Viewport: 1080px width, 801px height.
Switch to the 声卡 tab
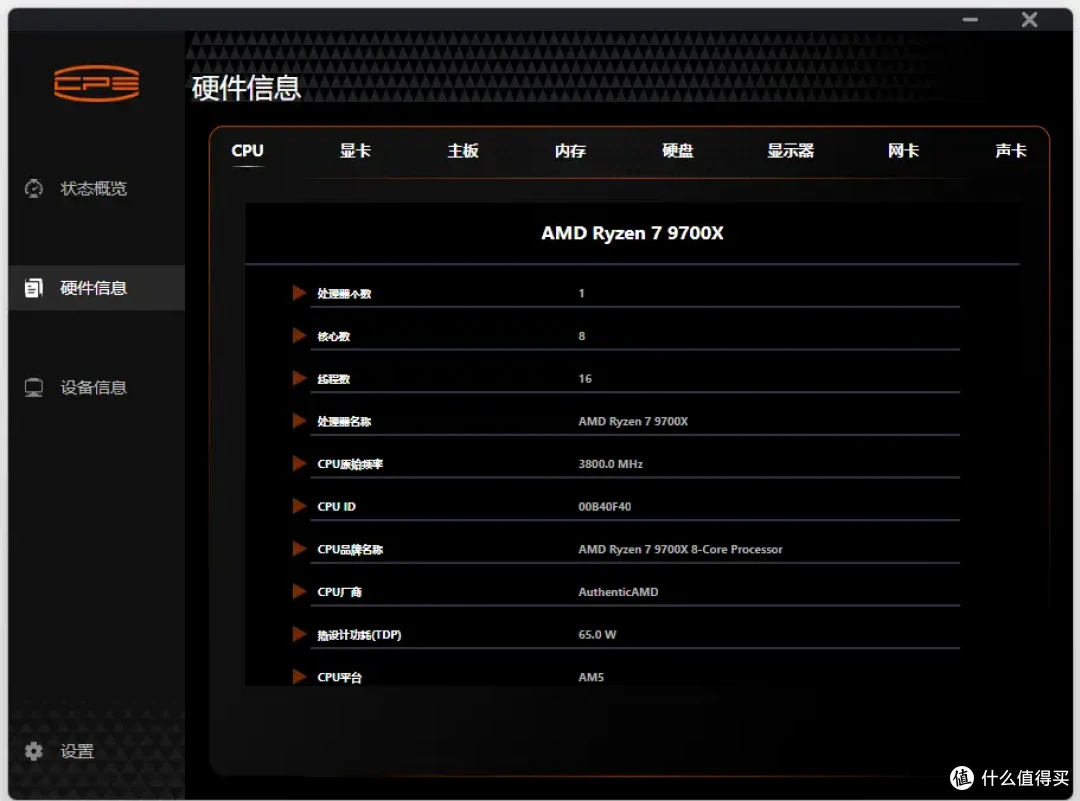pos(1011,151)
